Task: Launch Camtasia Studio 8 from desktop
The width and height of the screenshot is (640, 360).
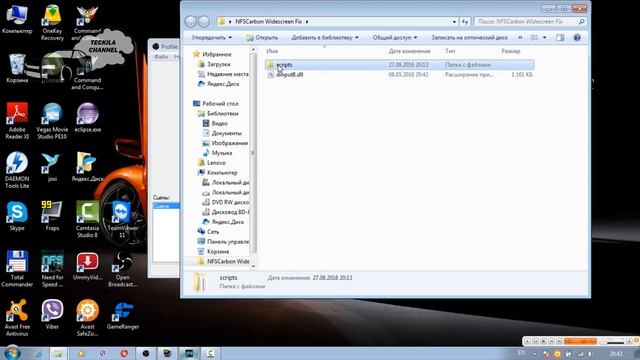Action: 87,219
